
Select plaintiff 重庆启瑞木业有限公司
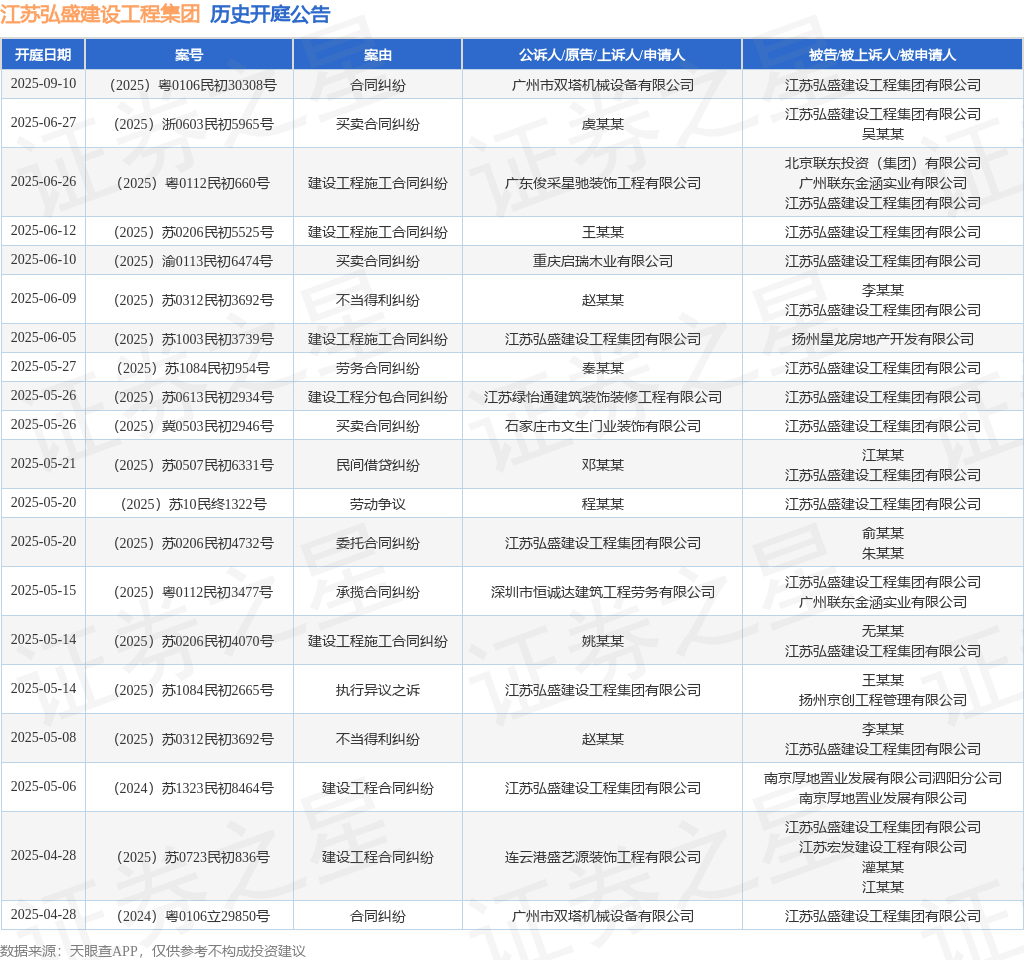point(602,261)
